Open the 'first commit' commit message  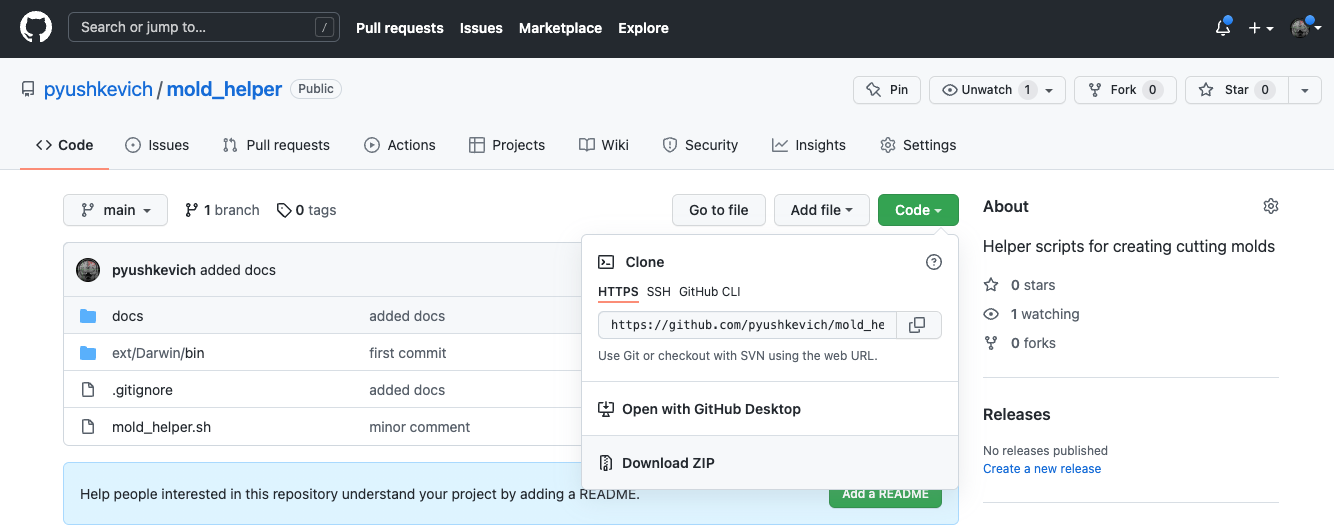click(x=408, y=353)
